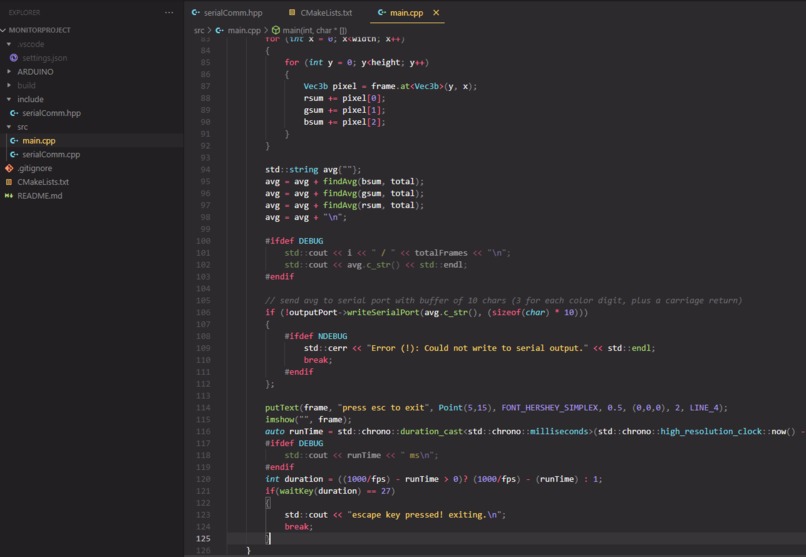
Task: Open the Explorer more actions ellipsis
Action: (169, 12)
